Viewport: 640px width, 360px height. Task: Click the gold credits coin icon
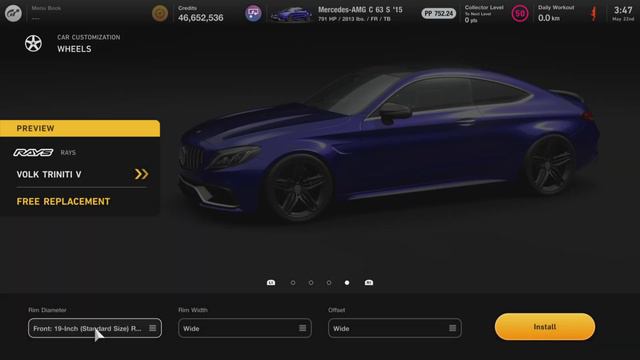pyautogui.click(x=160, y=13)
